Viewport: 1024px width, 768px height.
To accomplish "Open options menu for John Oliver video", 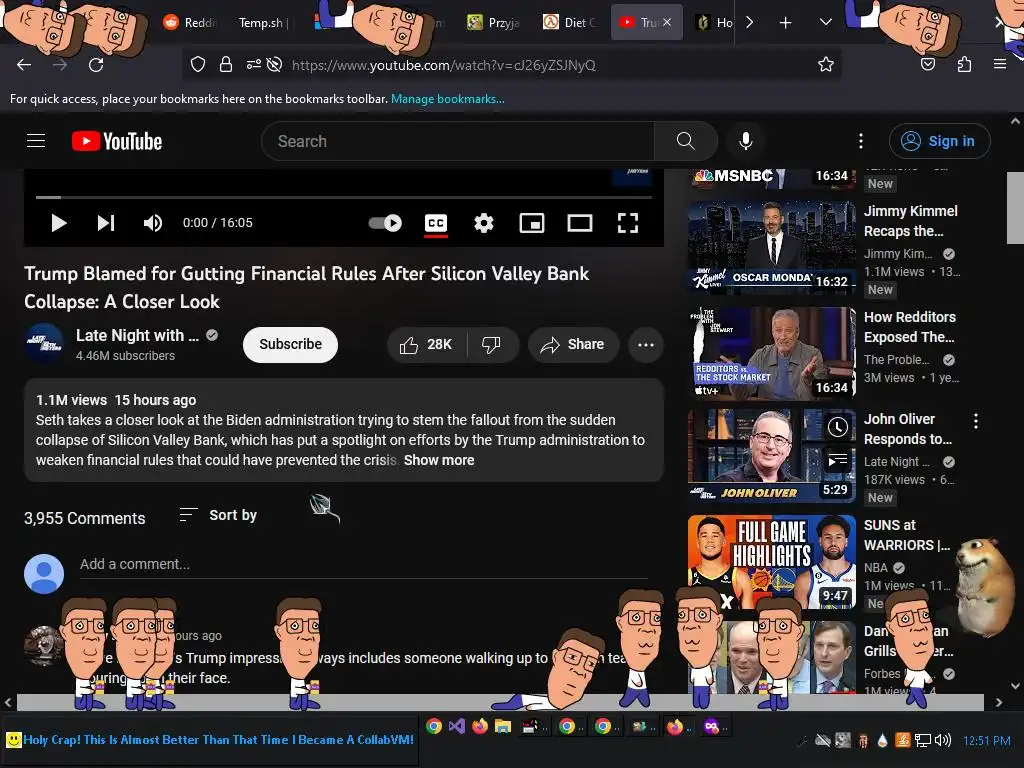I will coord(976,421).
